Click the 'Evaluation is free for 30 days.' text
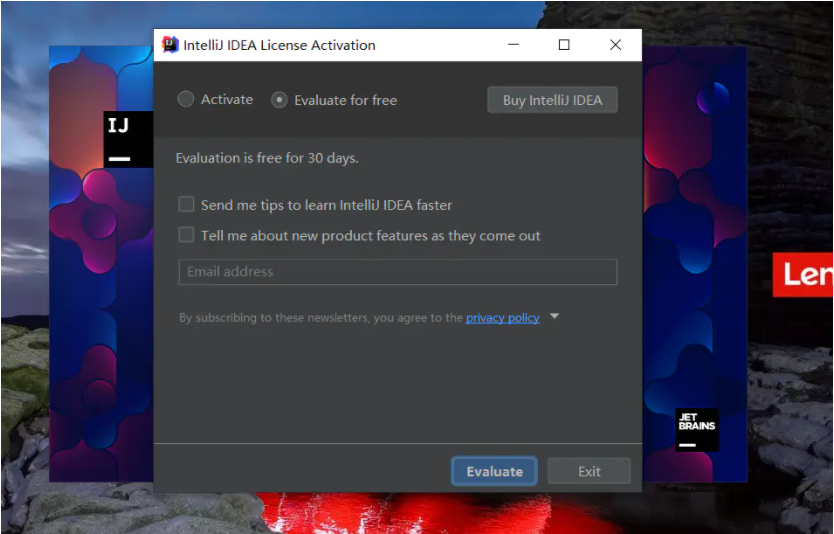The height and width of the screenshot is (534, 834). pos(267,158)
